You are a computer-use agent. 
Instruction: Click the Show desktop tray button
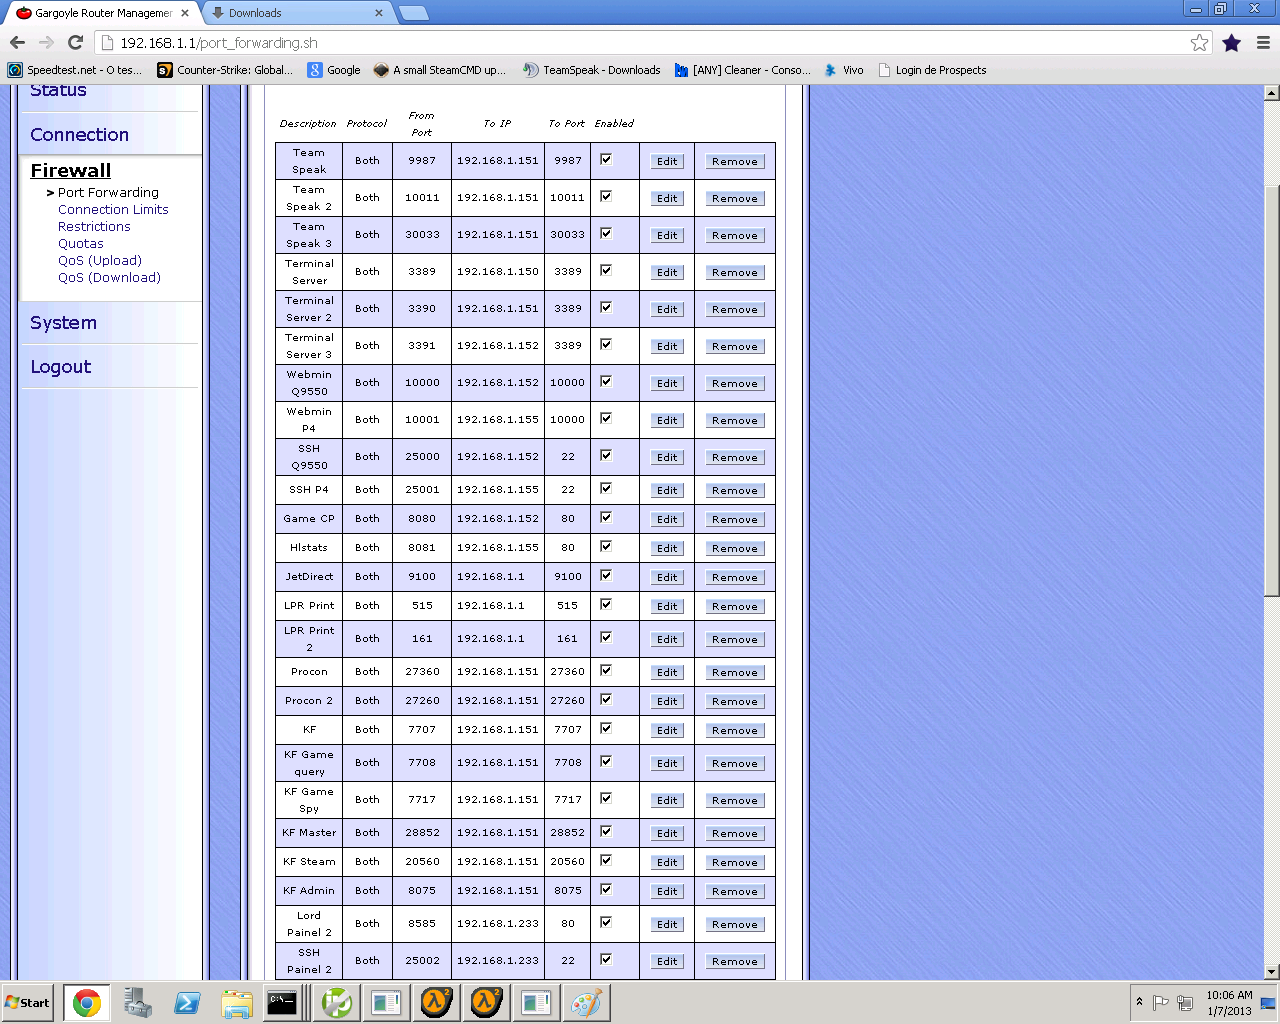click(x=1267, y=1003)
